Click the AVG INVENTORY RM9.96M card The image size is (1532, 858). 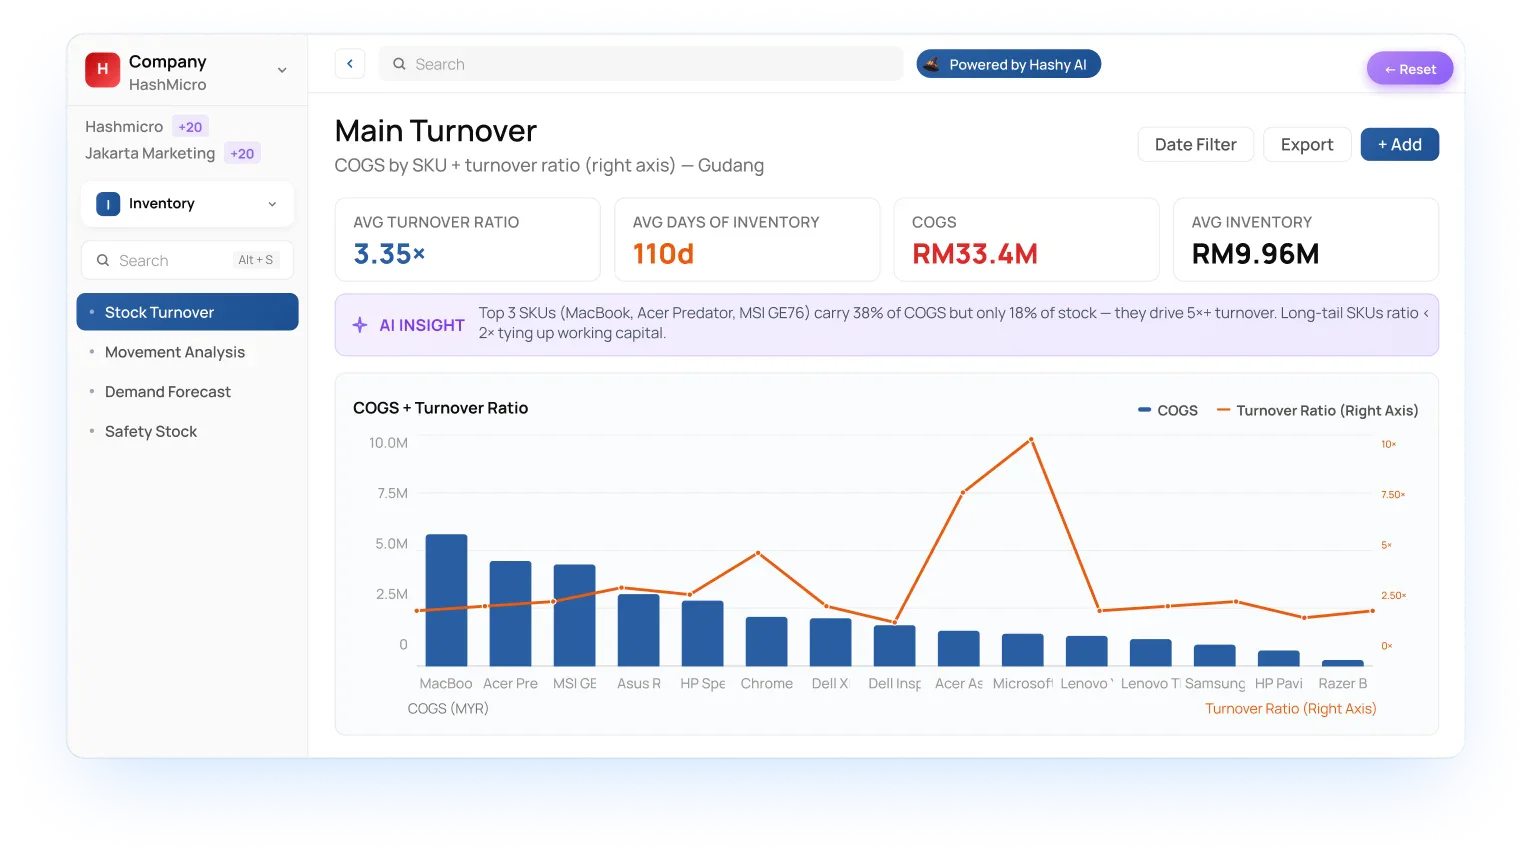[x=1306, y=239]
